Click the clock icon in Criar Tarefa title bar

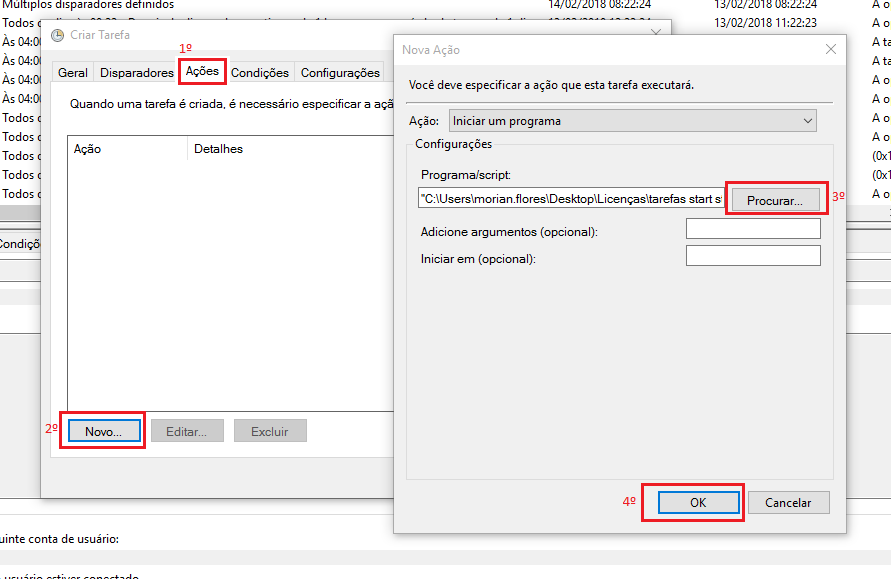point(57,36)
